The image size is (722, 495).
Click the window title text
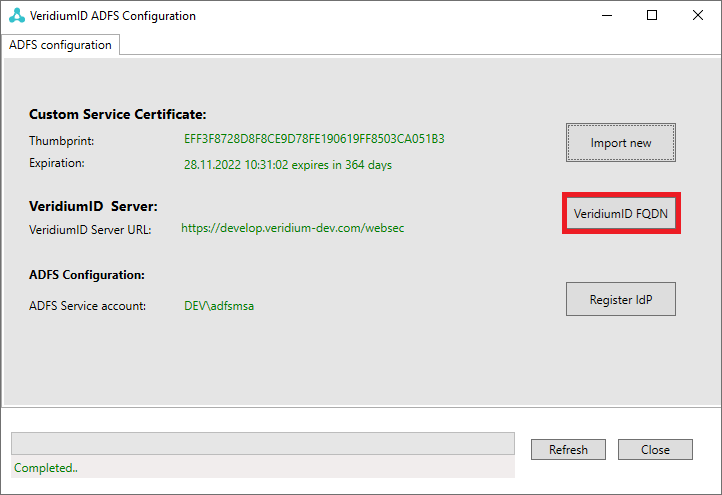(113, 16)
